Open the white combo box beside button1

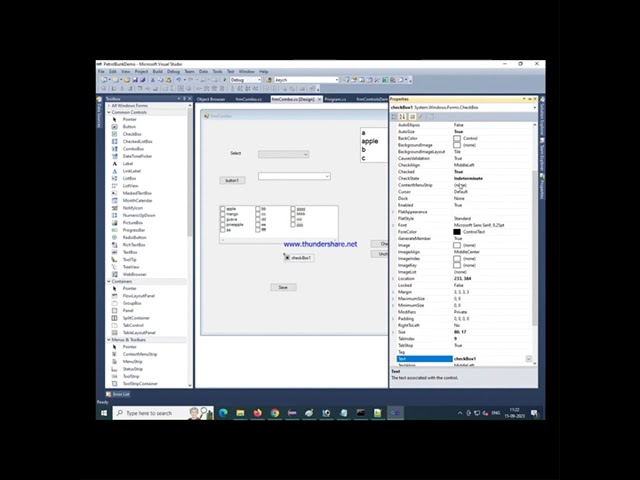327,176
